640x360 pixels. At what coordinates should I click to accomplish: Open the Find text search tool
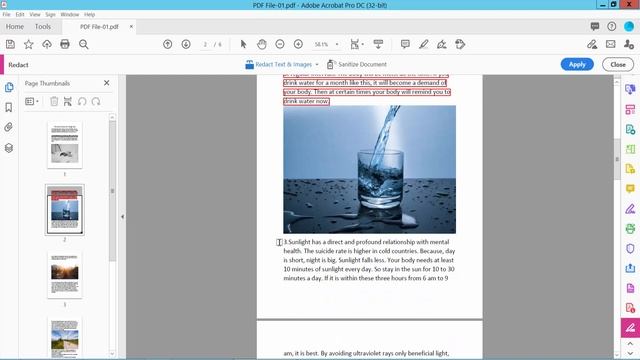(84, 44)
